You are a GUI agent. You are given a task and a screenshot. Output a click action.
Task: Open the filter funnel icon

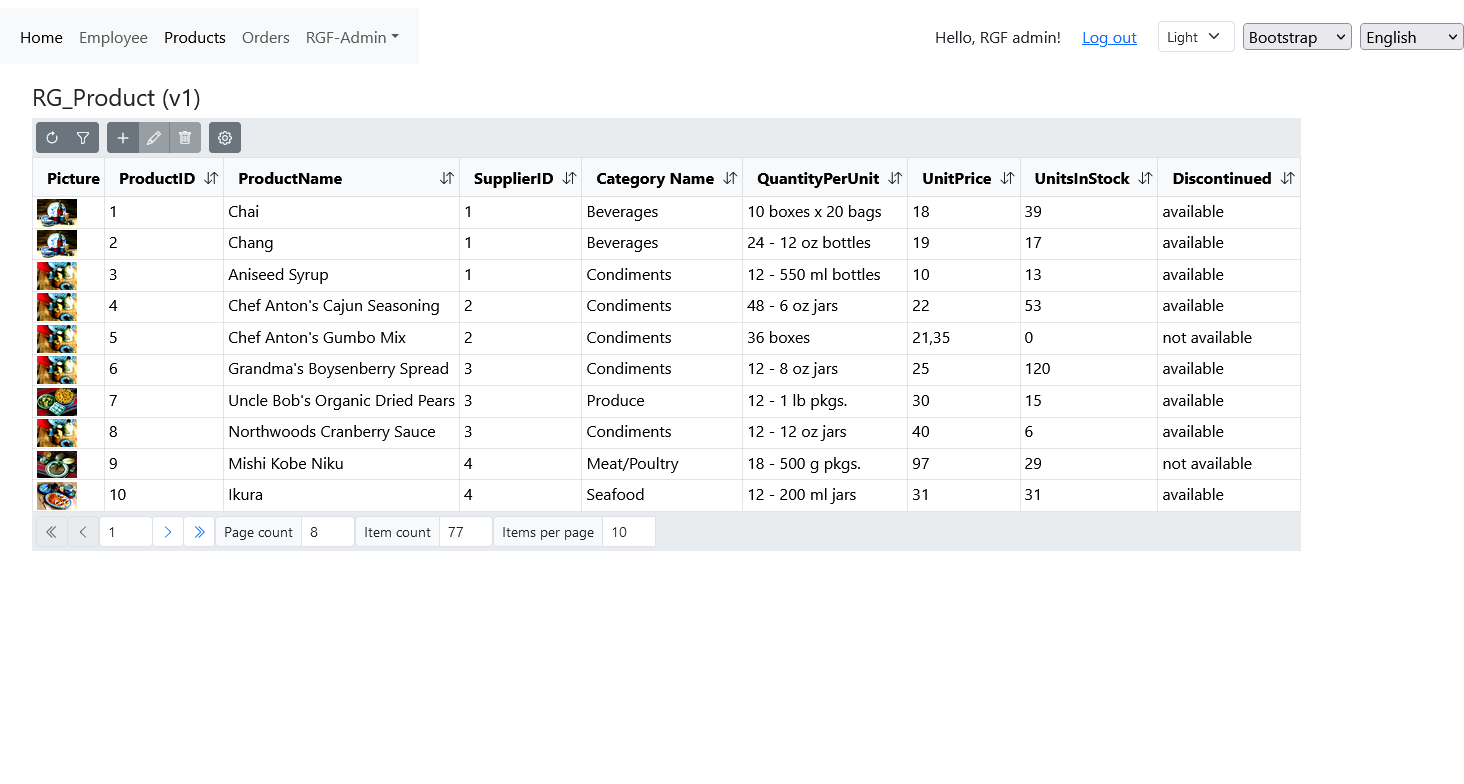point(83,138)
